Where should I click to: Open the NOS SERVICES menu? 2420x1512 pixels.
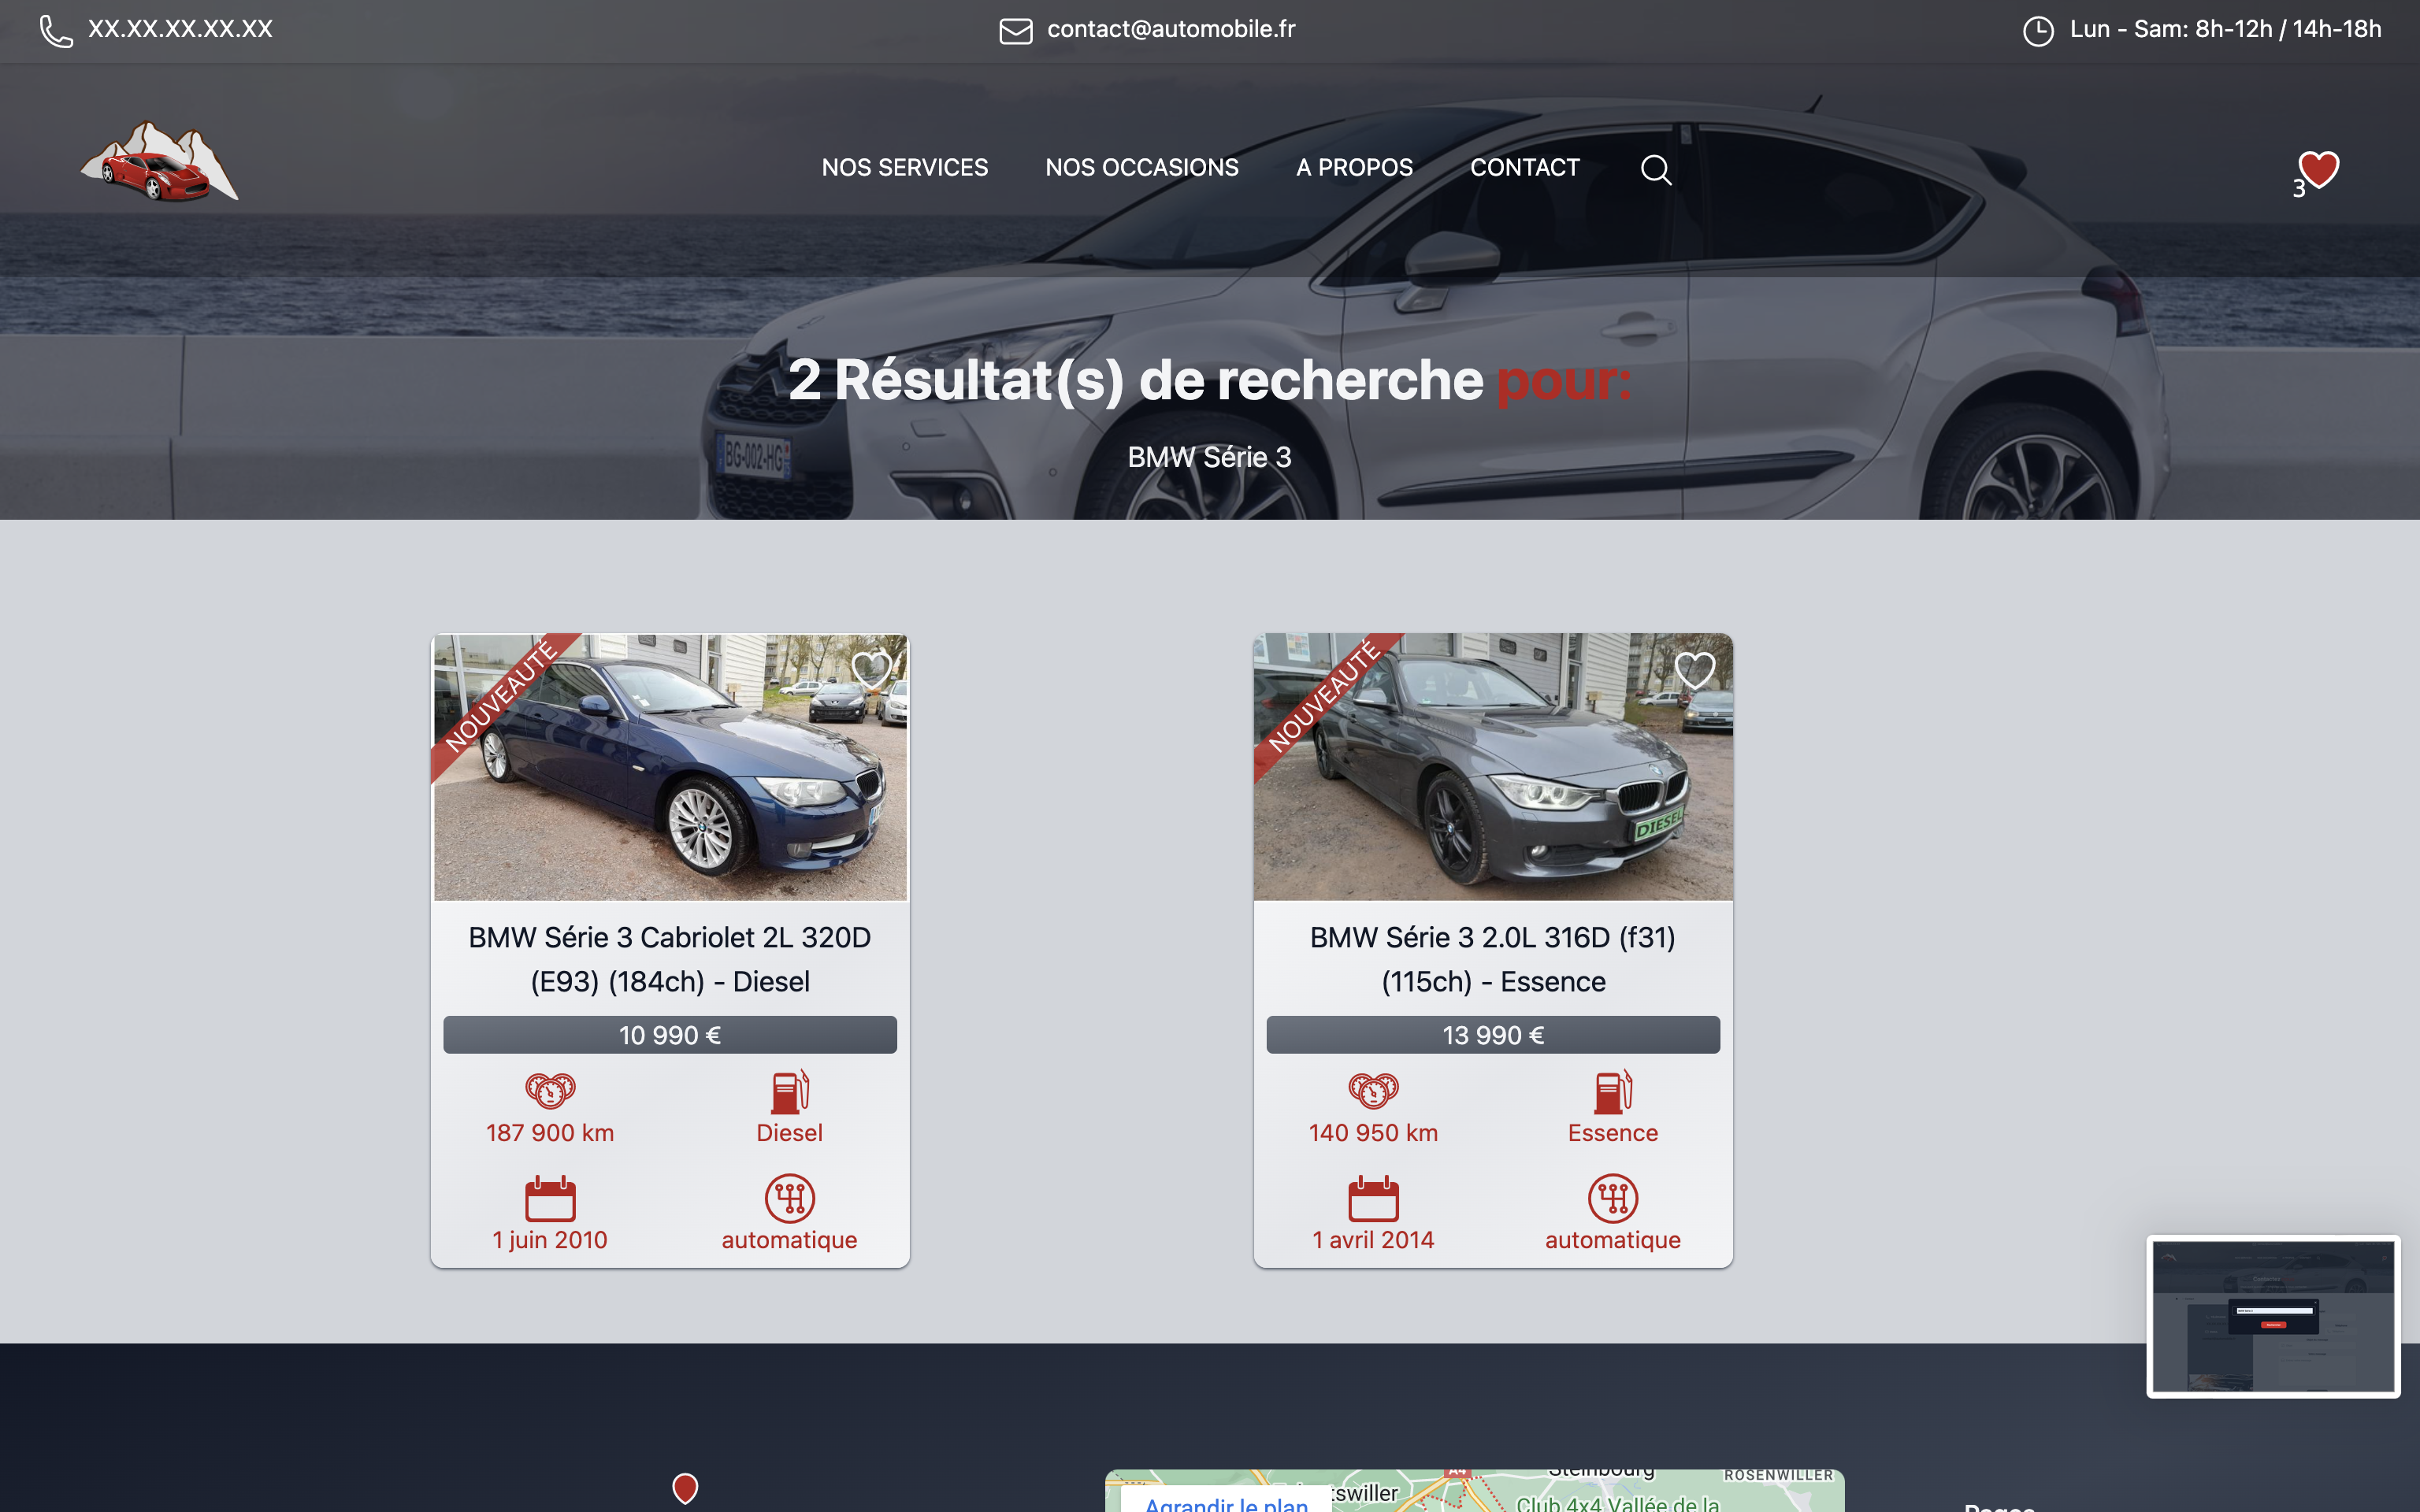coord(904,167)
